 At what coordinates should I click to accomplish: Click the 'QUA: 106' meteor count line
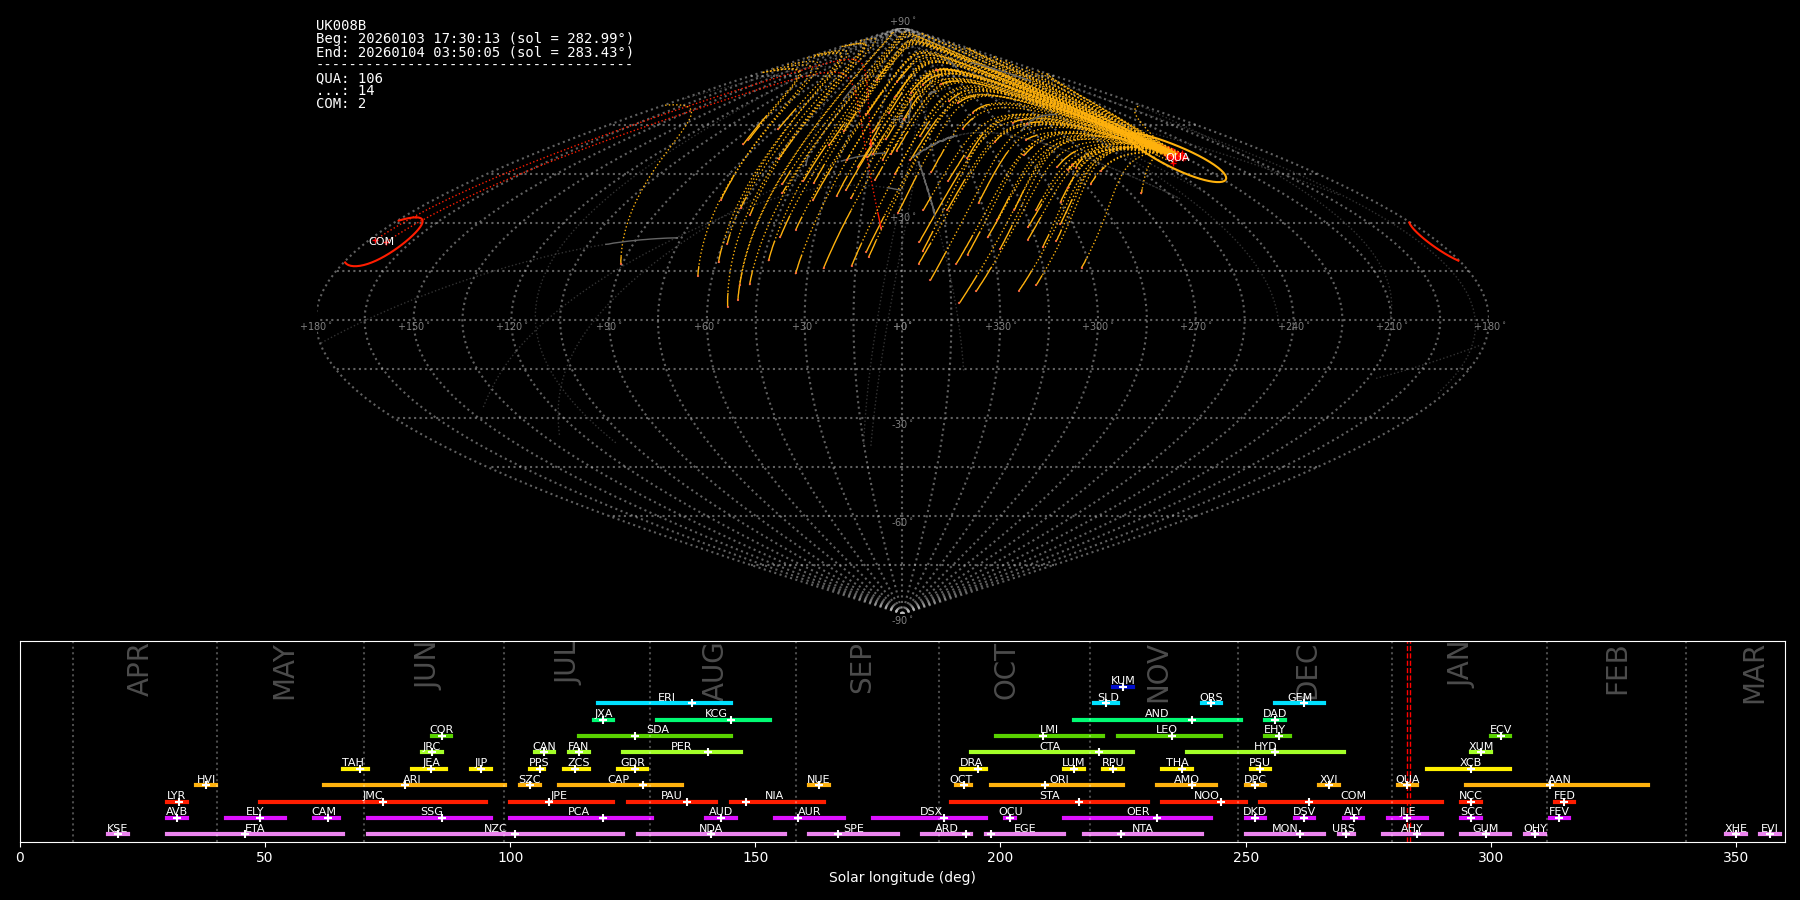tap(349, 79)
